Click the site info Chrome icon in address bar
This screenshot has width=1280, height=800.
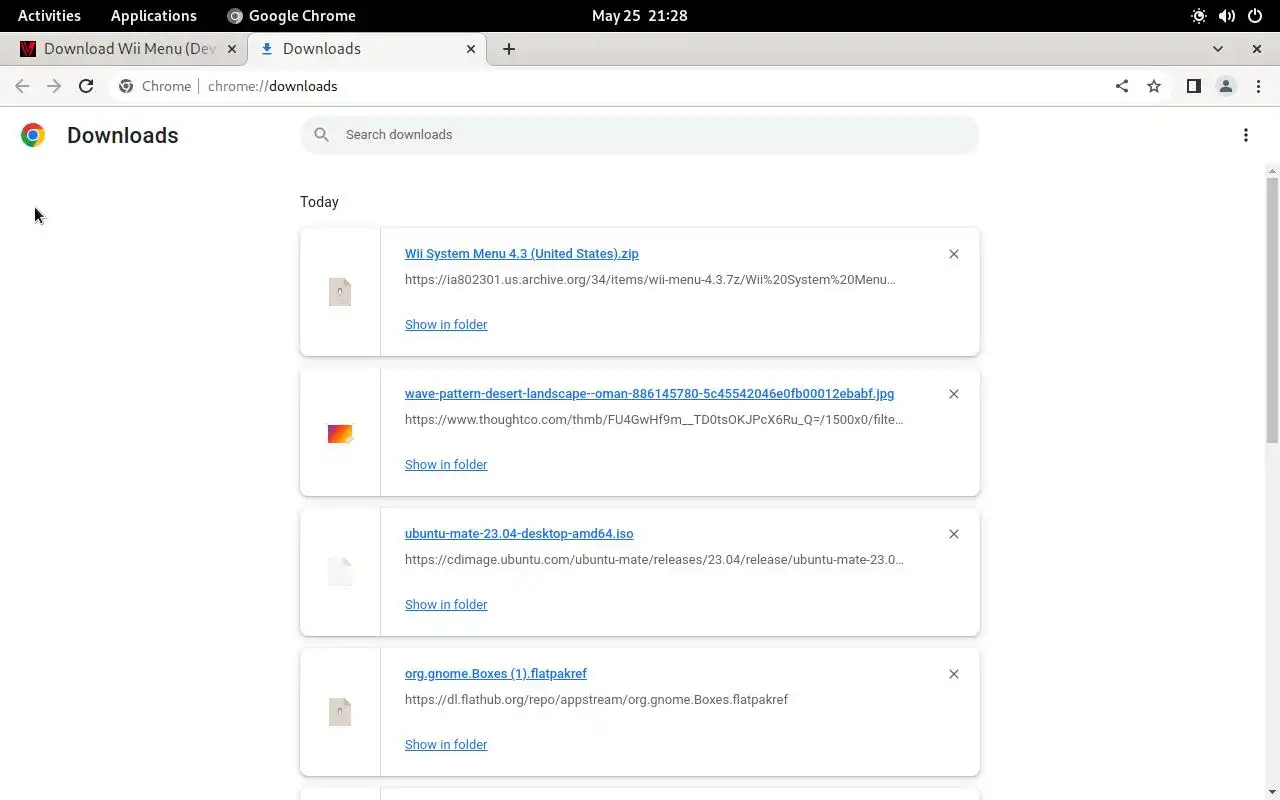coord(126,86)
